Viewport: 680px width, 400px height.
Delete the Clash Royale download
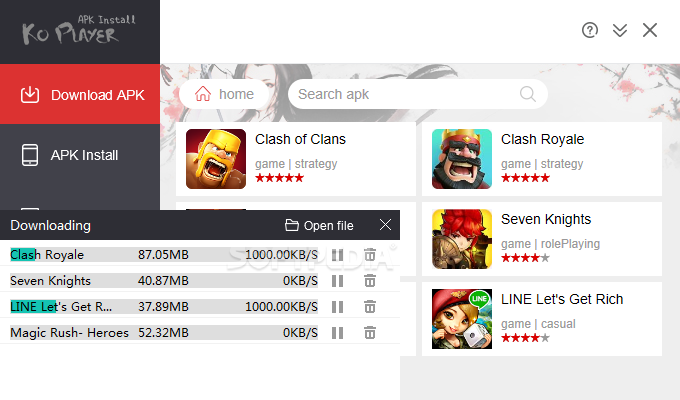pos(370,255)
